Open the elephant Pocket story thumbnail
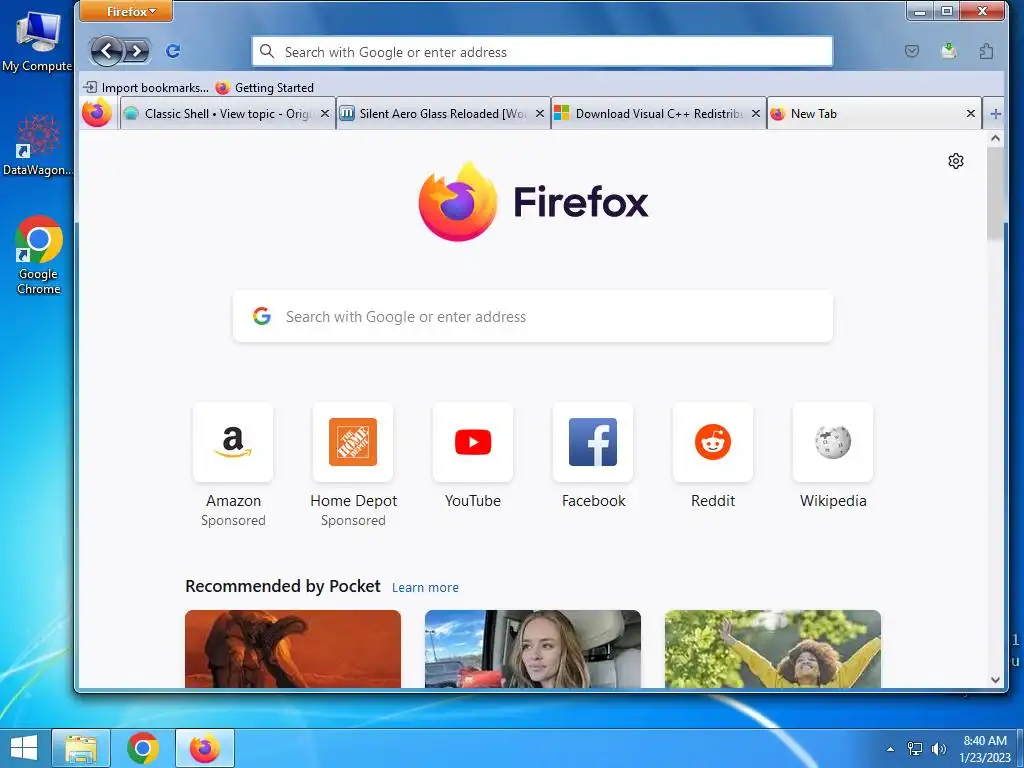The image size is (1024, 768). tap(293, 648)
